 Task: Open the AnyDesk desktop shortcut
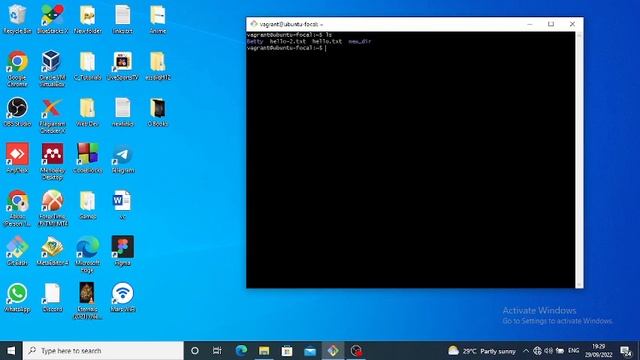17,158
